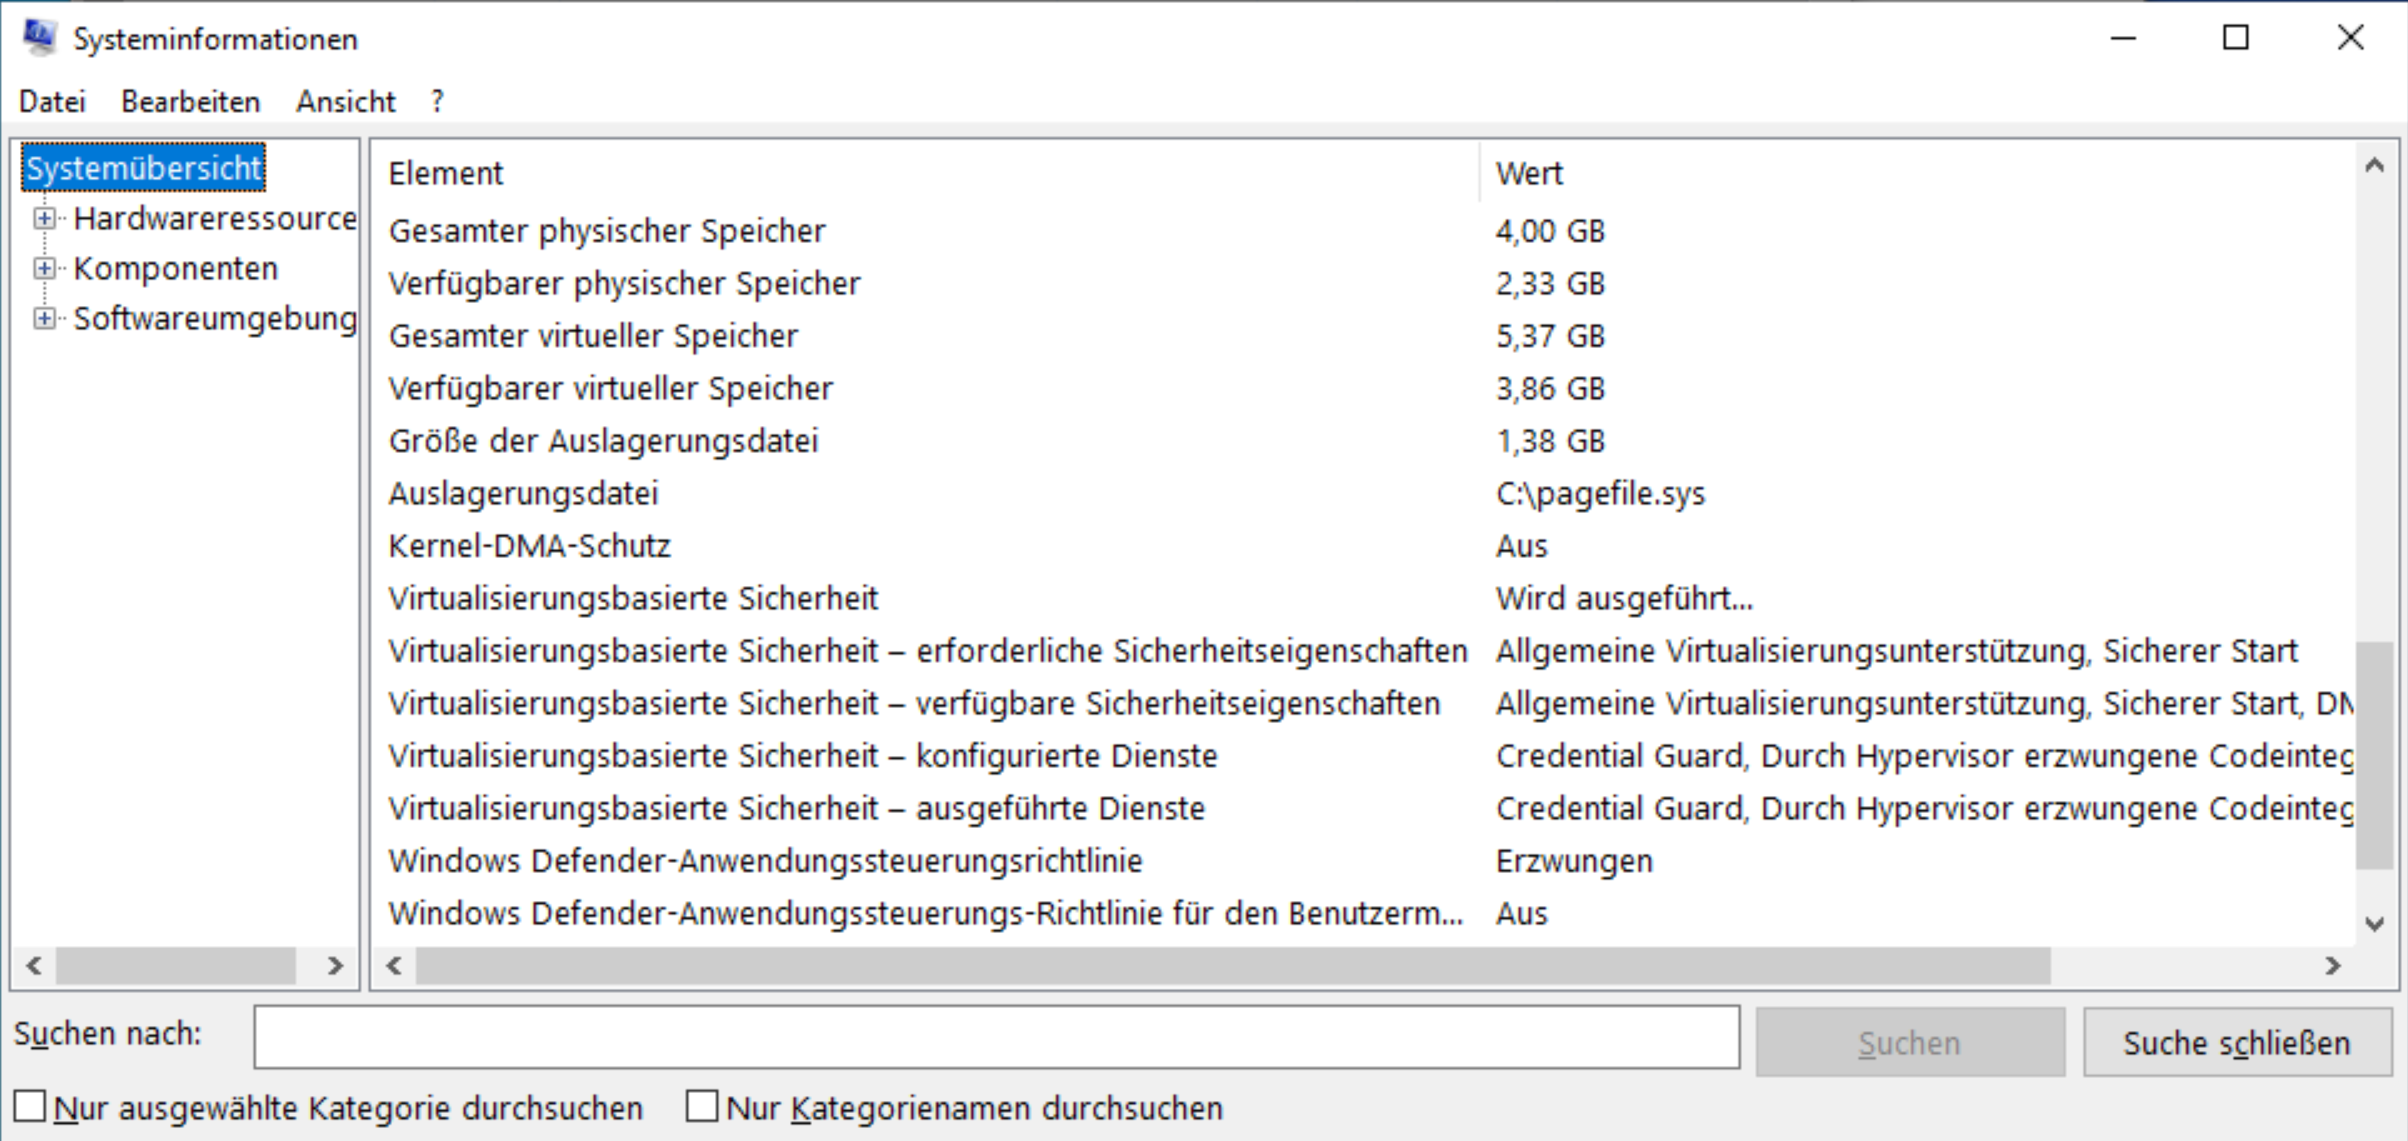Screen dimensions: 2408x1141
Task: Open the Datei menu
Action: click(52, 101)
